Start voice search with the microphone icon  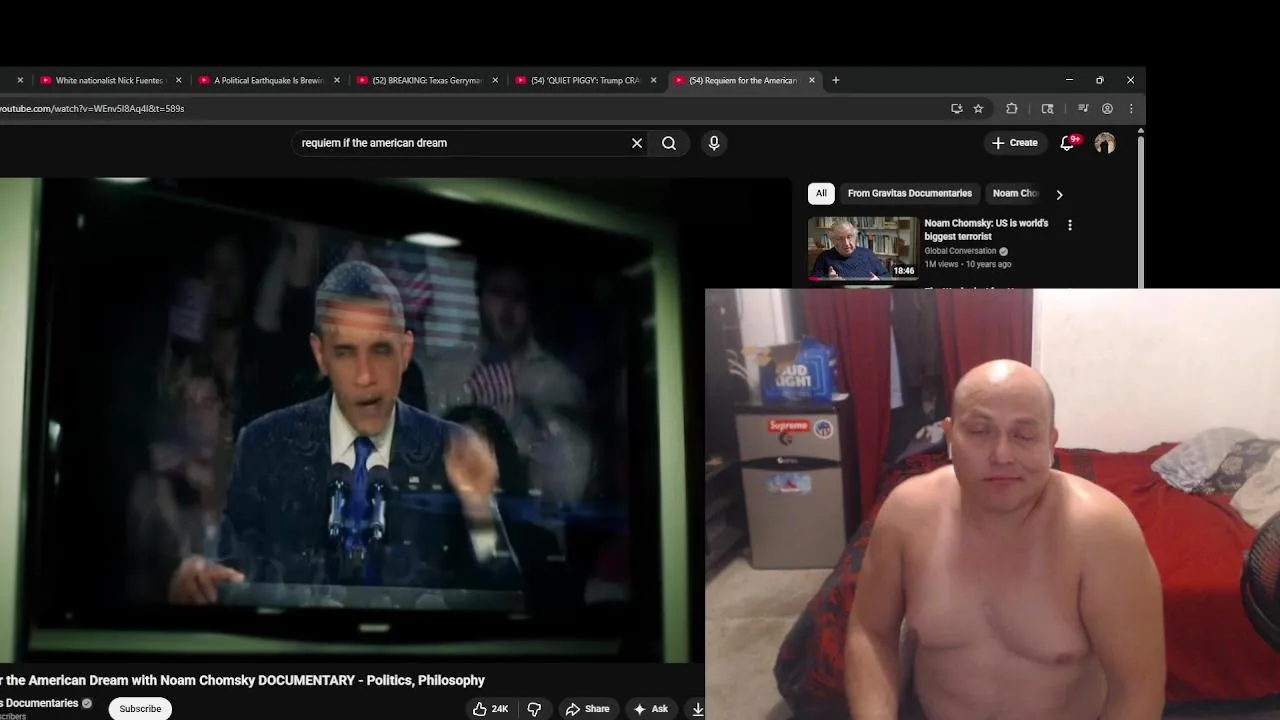pyautogui.click(x=714, y=143)
